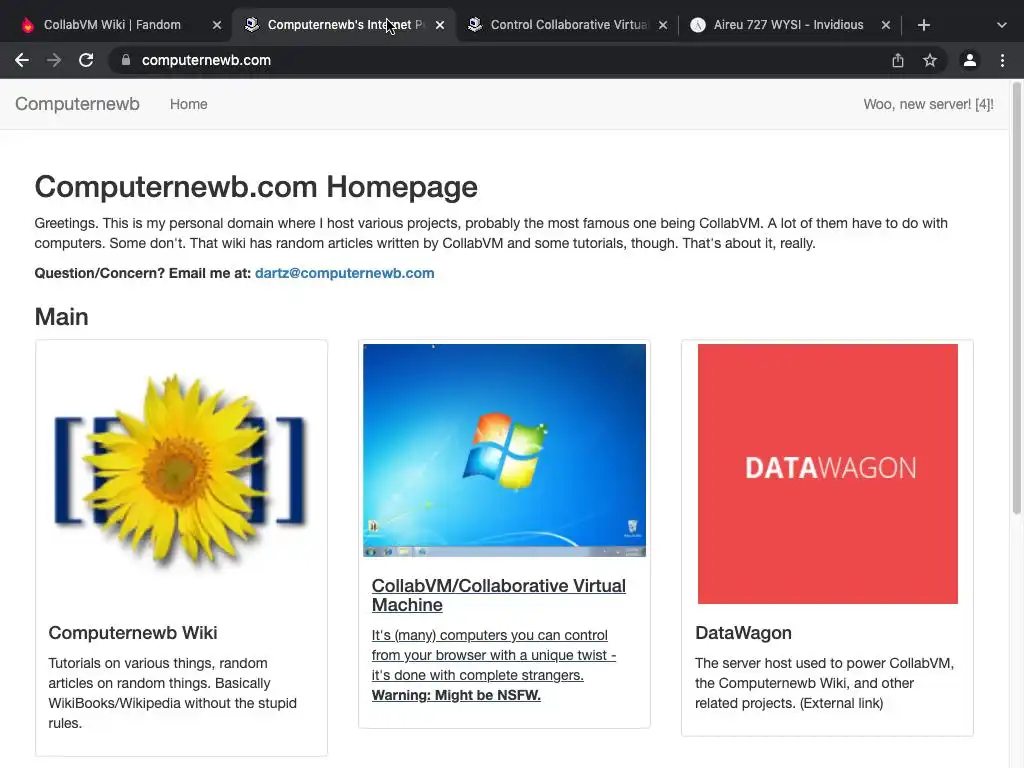Close the Aireu 727 WYSI tab
The width and height of the screenshot is (1024, 768).
click(x=886, y=25)
